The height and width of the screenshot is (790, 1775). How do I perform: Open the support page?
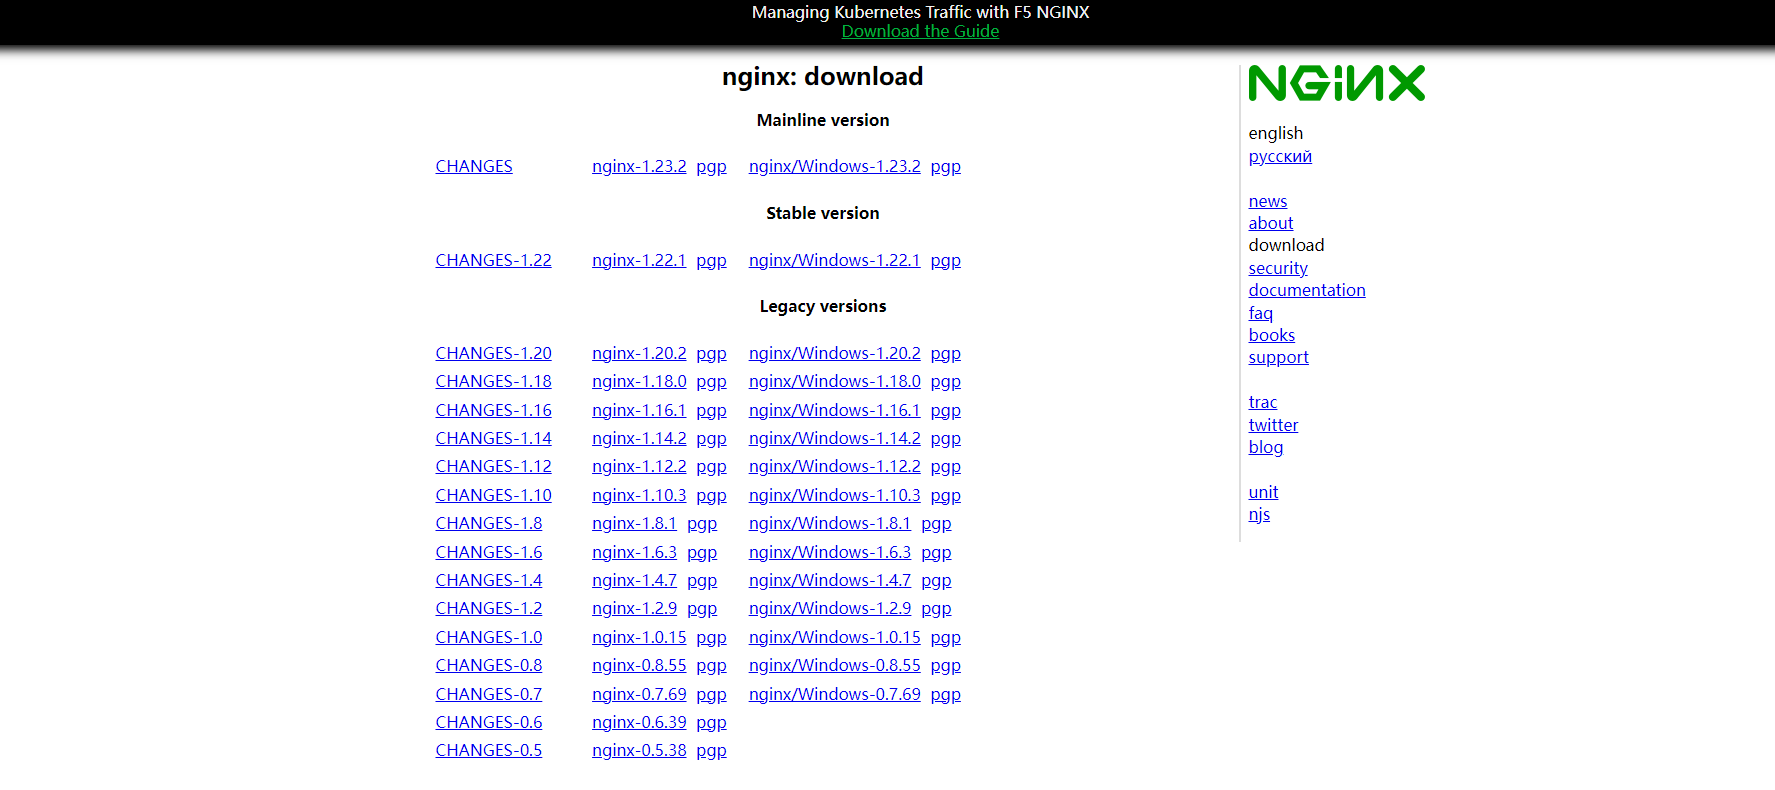[1279, 357]
